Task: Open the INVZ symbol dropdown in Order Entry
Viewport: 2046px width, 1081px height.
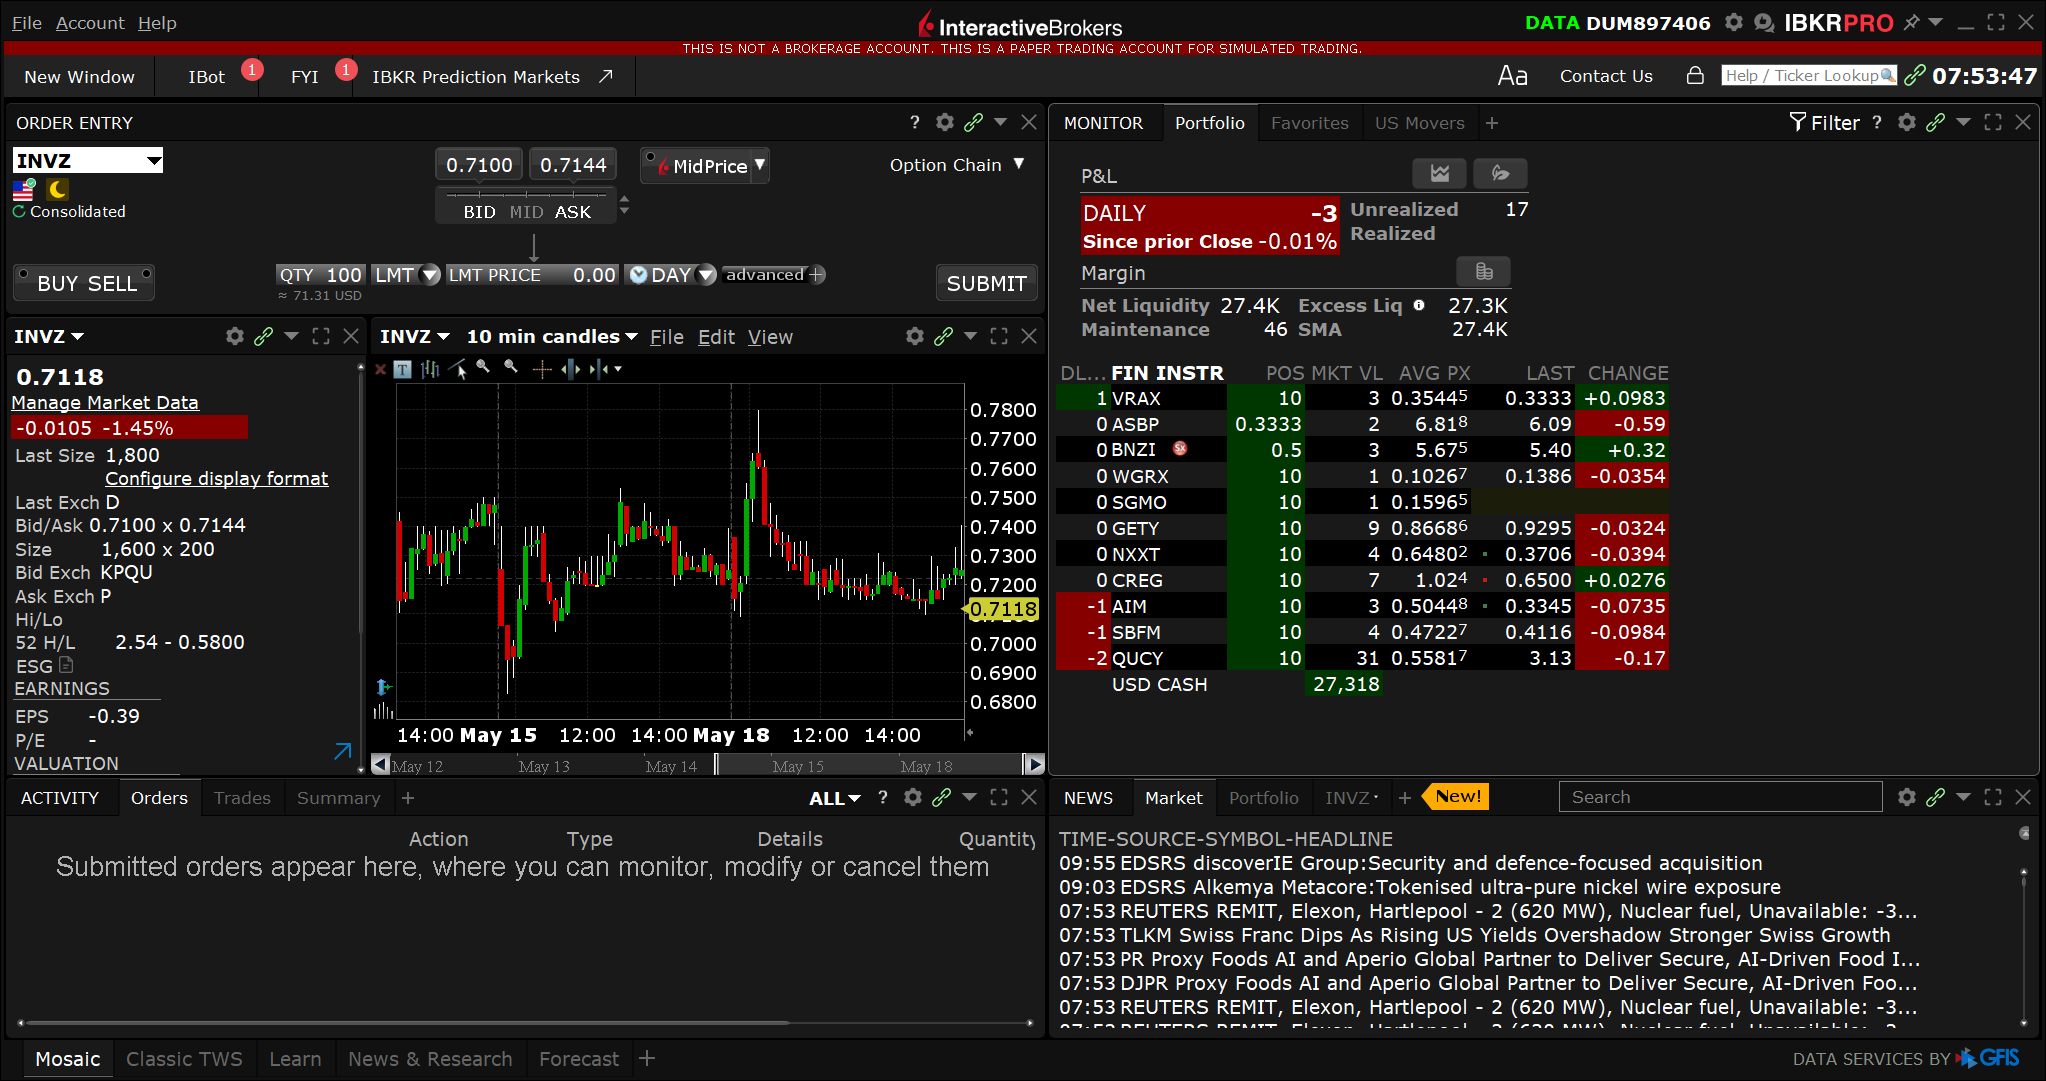Action: coord(154,160)
